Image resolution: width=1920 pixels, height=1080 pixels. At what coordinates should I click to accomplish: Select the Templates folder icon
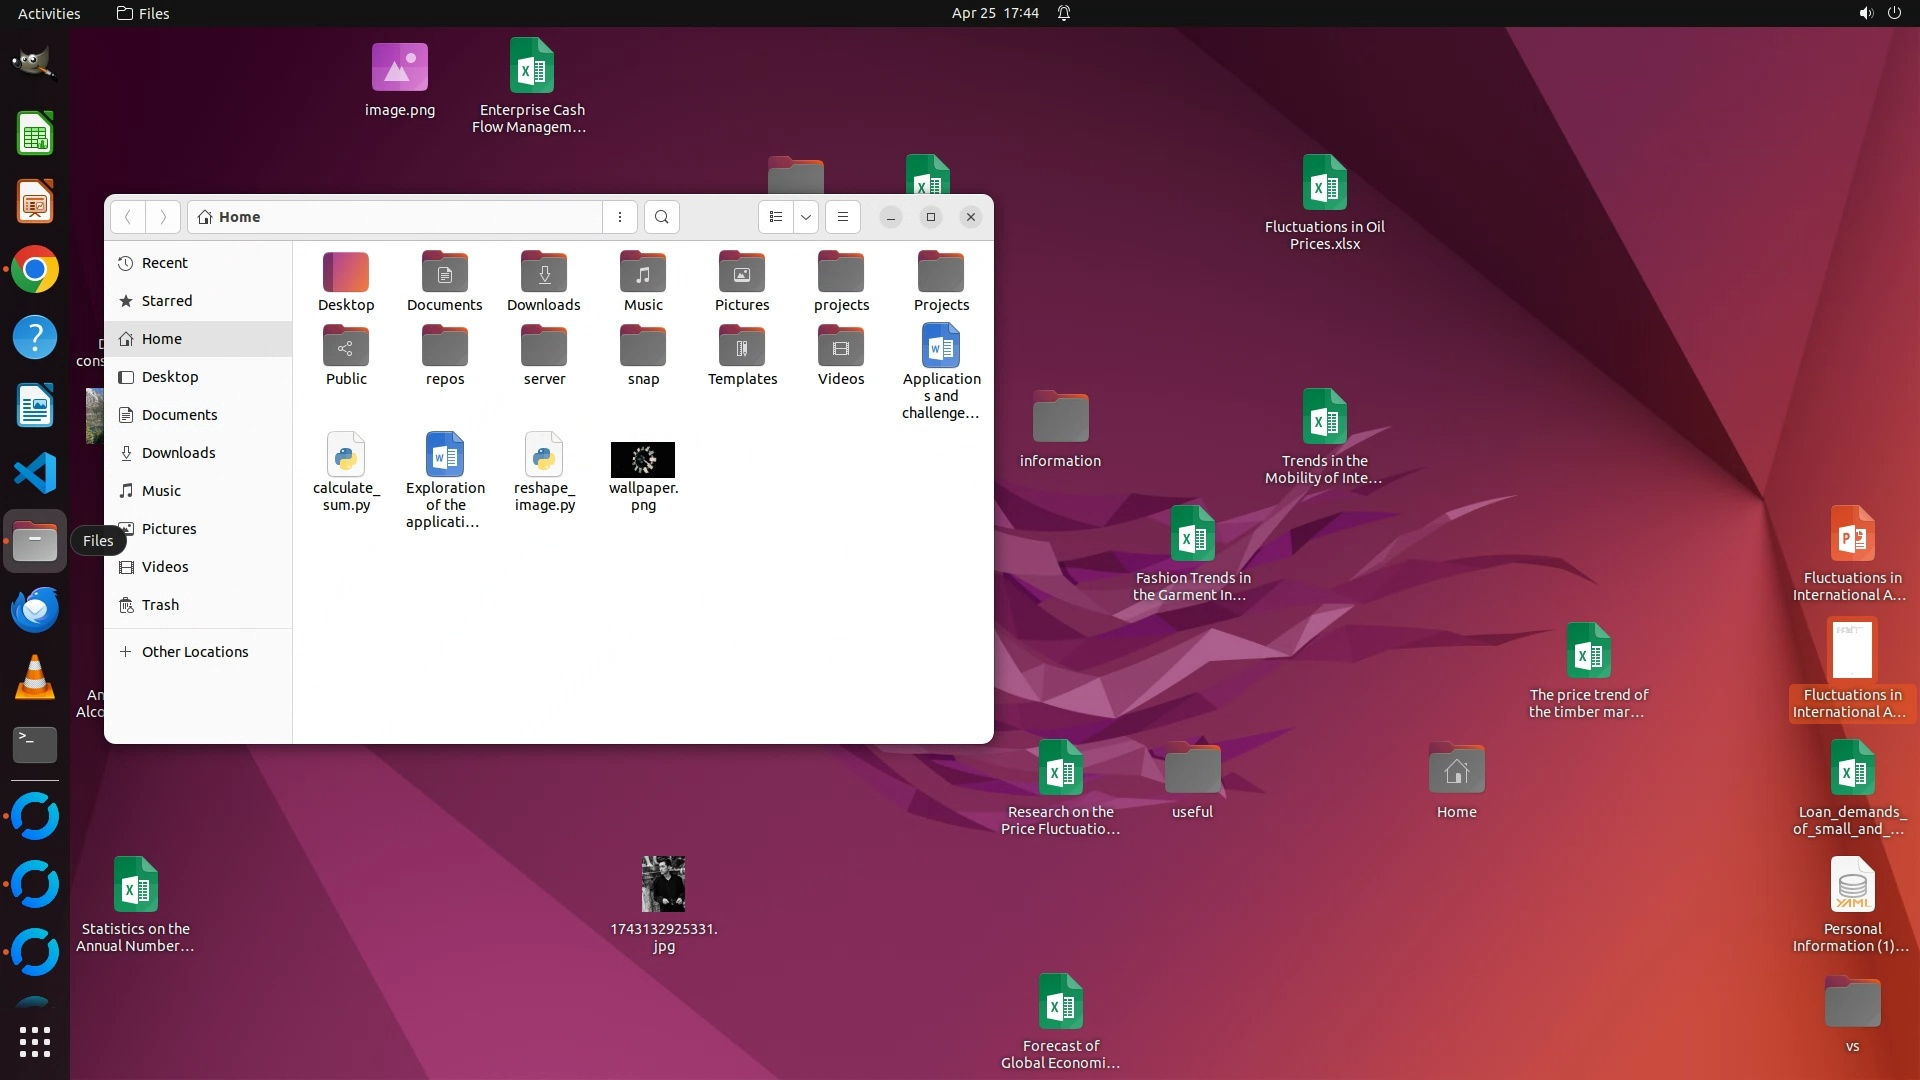point(742,347)
